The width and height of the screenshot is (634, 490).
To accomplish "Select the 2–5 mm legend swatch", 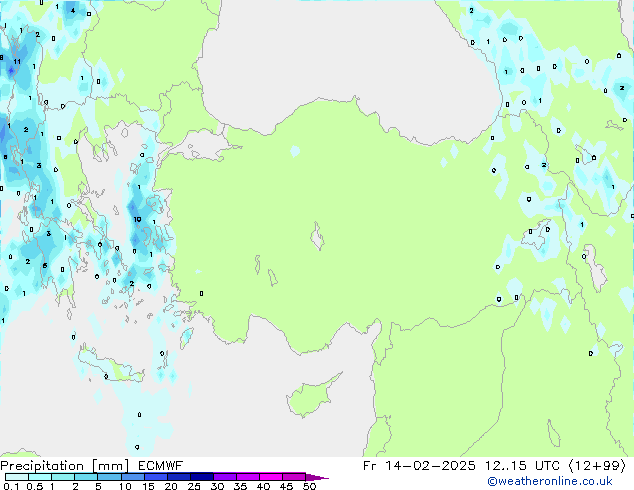I will 86,477.
